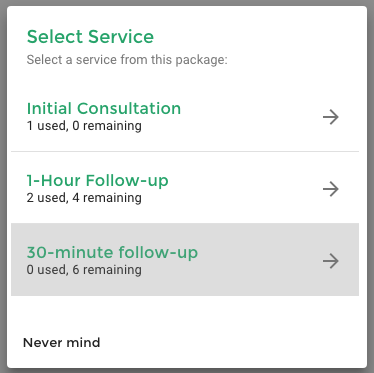The width and height of the screenshot is (374, 373).
Task: Click the '2 used, 4 remaining' text
Action: pyautogui.click(x=84, y=198)
